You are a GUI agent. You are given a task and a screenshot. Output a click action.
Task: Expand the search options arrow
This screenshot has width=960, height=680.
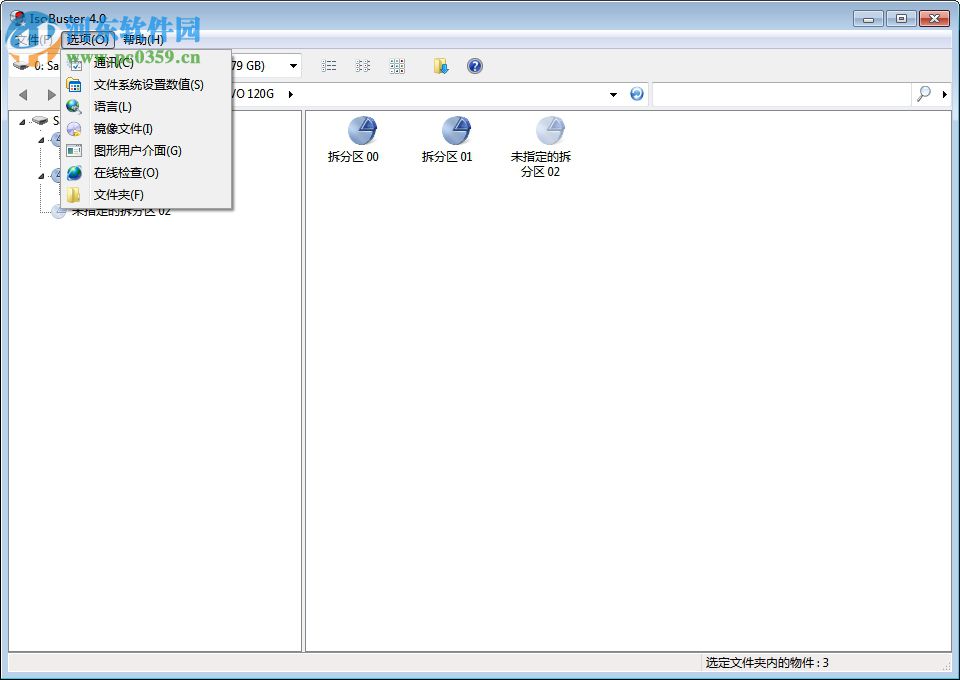pos(943,94)
